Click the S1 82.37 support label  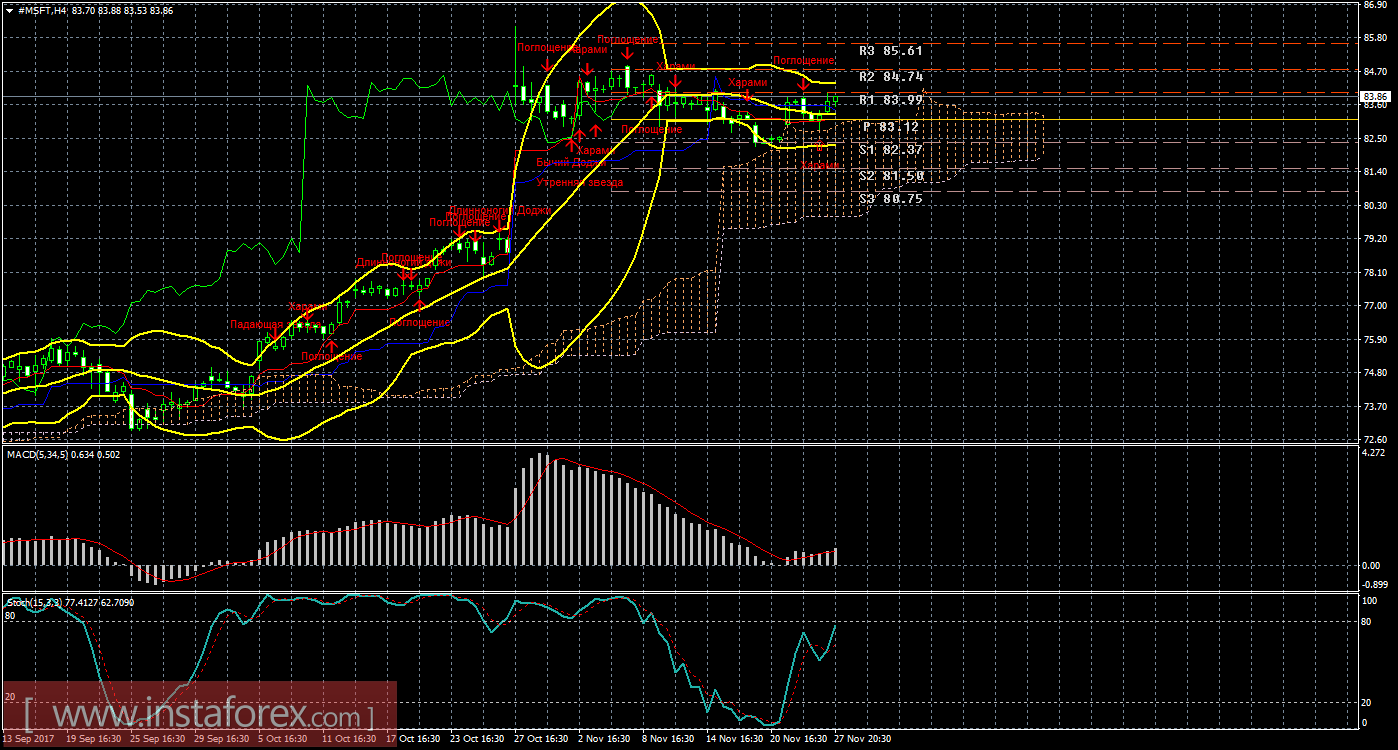pyautogui.click(x=890, y=150)
